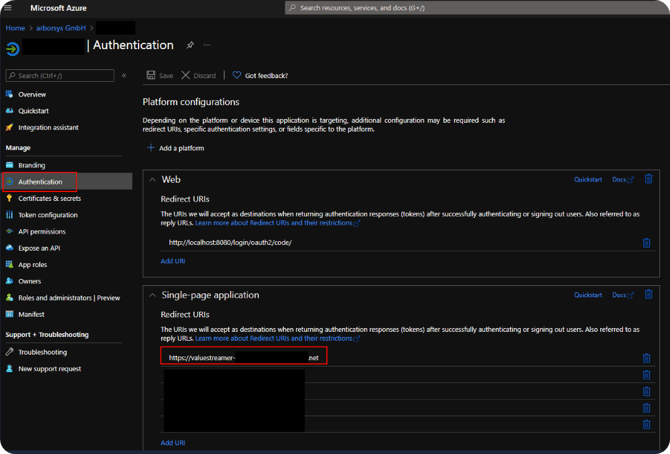Open Got feedback link
This screenshot has height=454, width=670.
[x=260, y=75]
